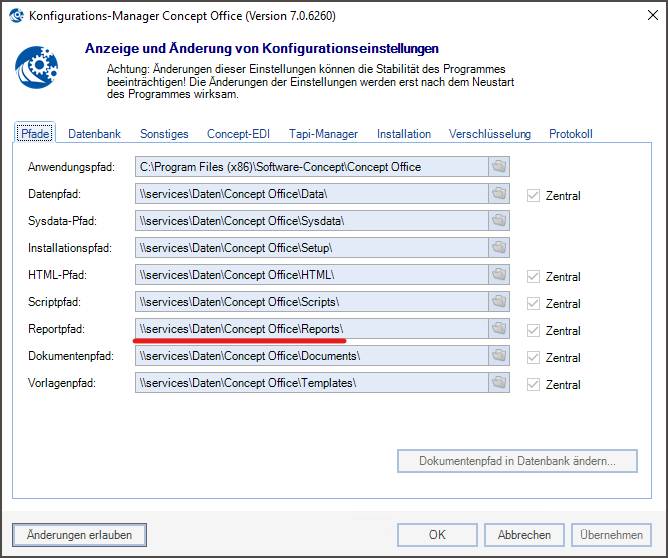668x558 pixels.
Task: Click into the Dokumentenpfad field
Action: 311,356
